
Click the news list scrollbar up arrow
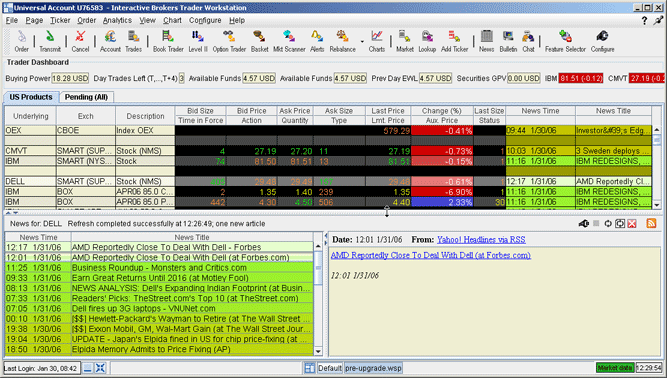click(x=318, y=246)
